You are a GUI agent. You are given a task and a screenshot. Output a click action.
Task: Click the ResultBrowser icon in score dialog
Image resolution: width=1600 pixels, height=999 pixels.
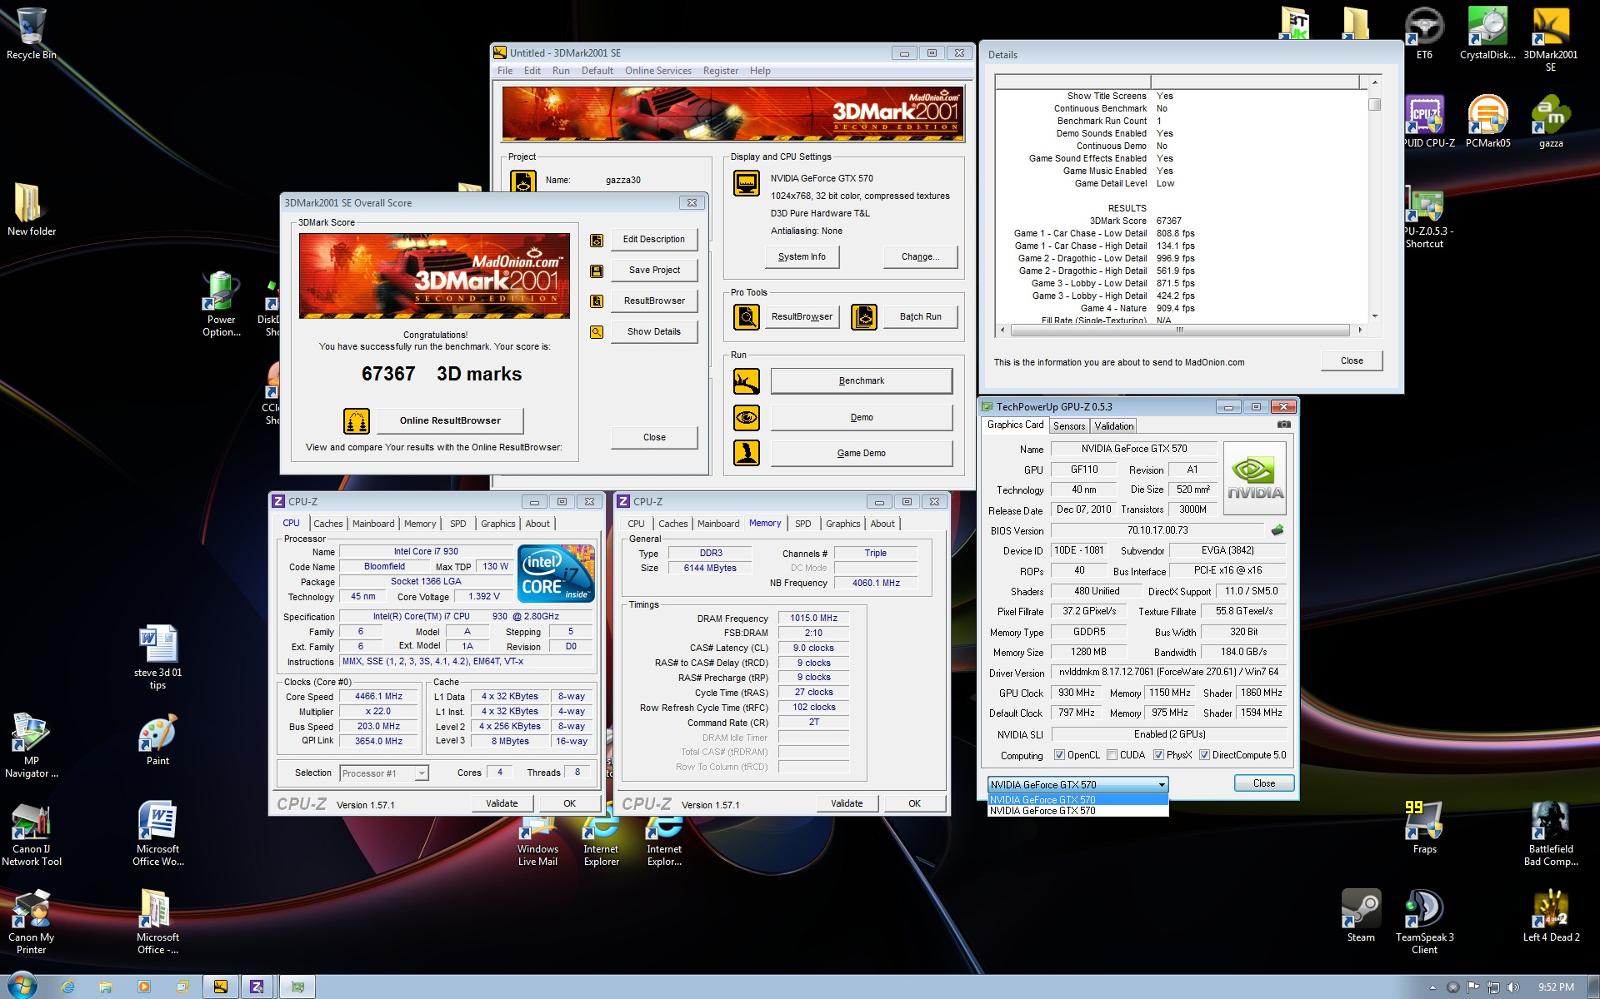pos(597,301)
